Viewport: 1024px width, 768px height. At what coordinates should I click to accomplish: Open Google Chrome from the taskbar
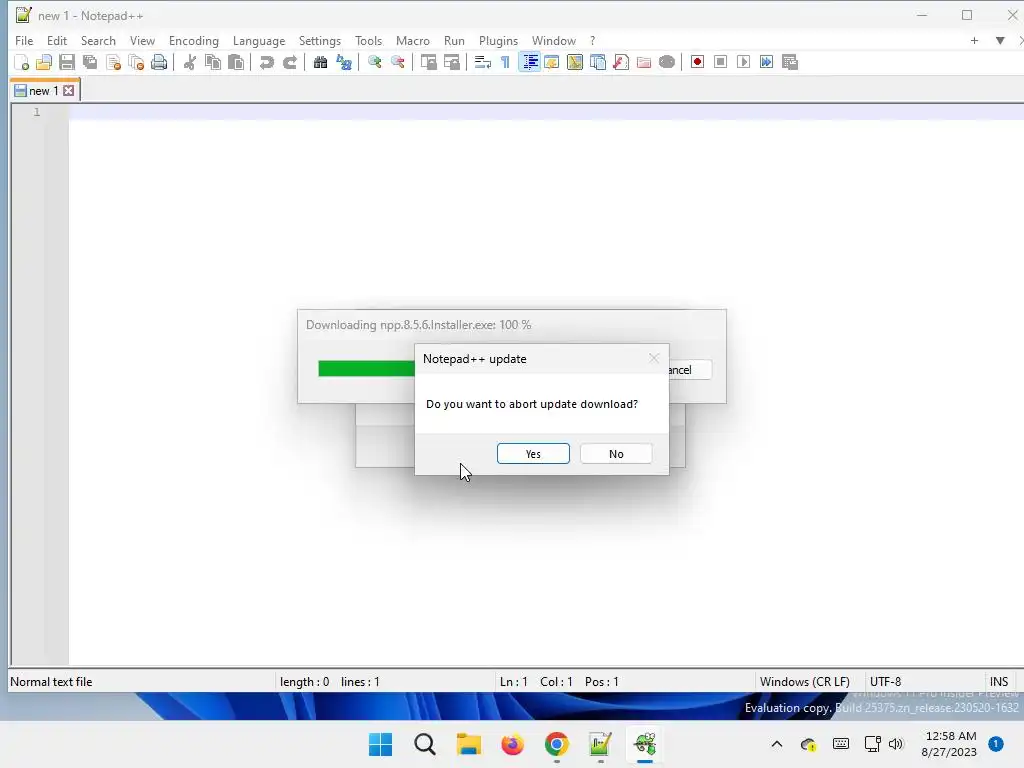click(x=556, y=744)
